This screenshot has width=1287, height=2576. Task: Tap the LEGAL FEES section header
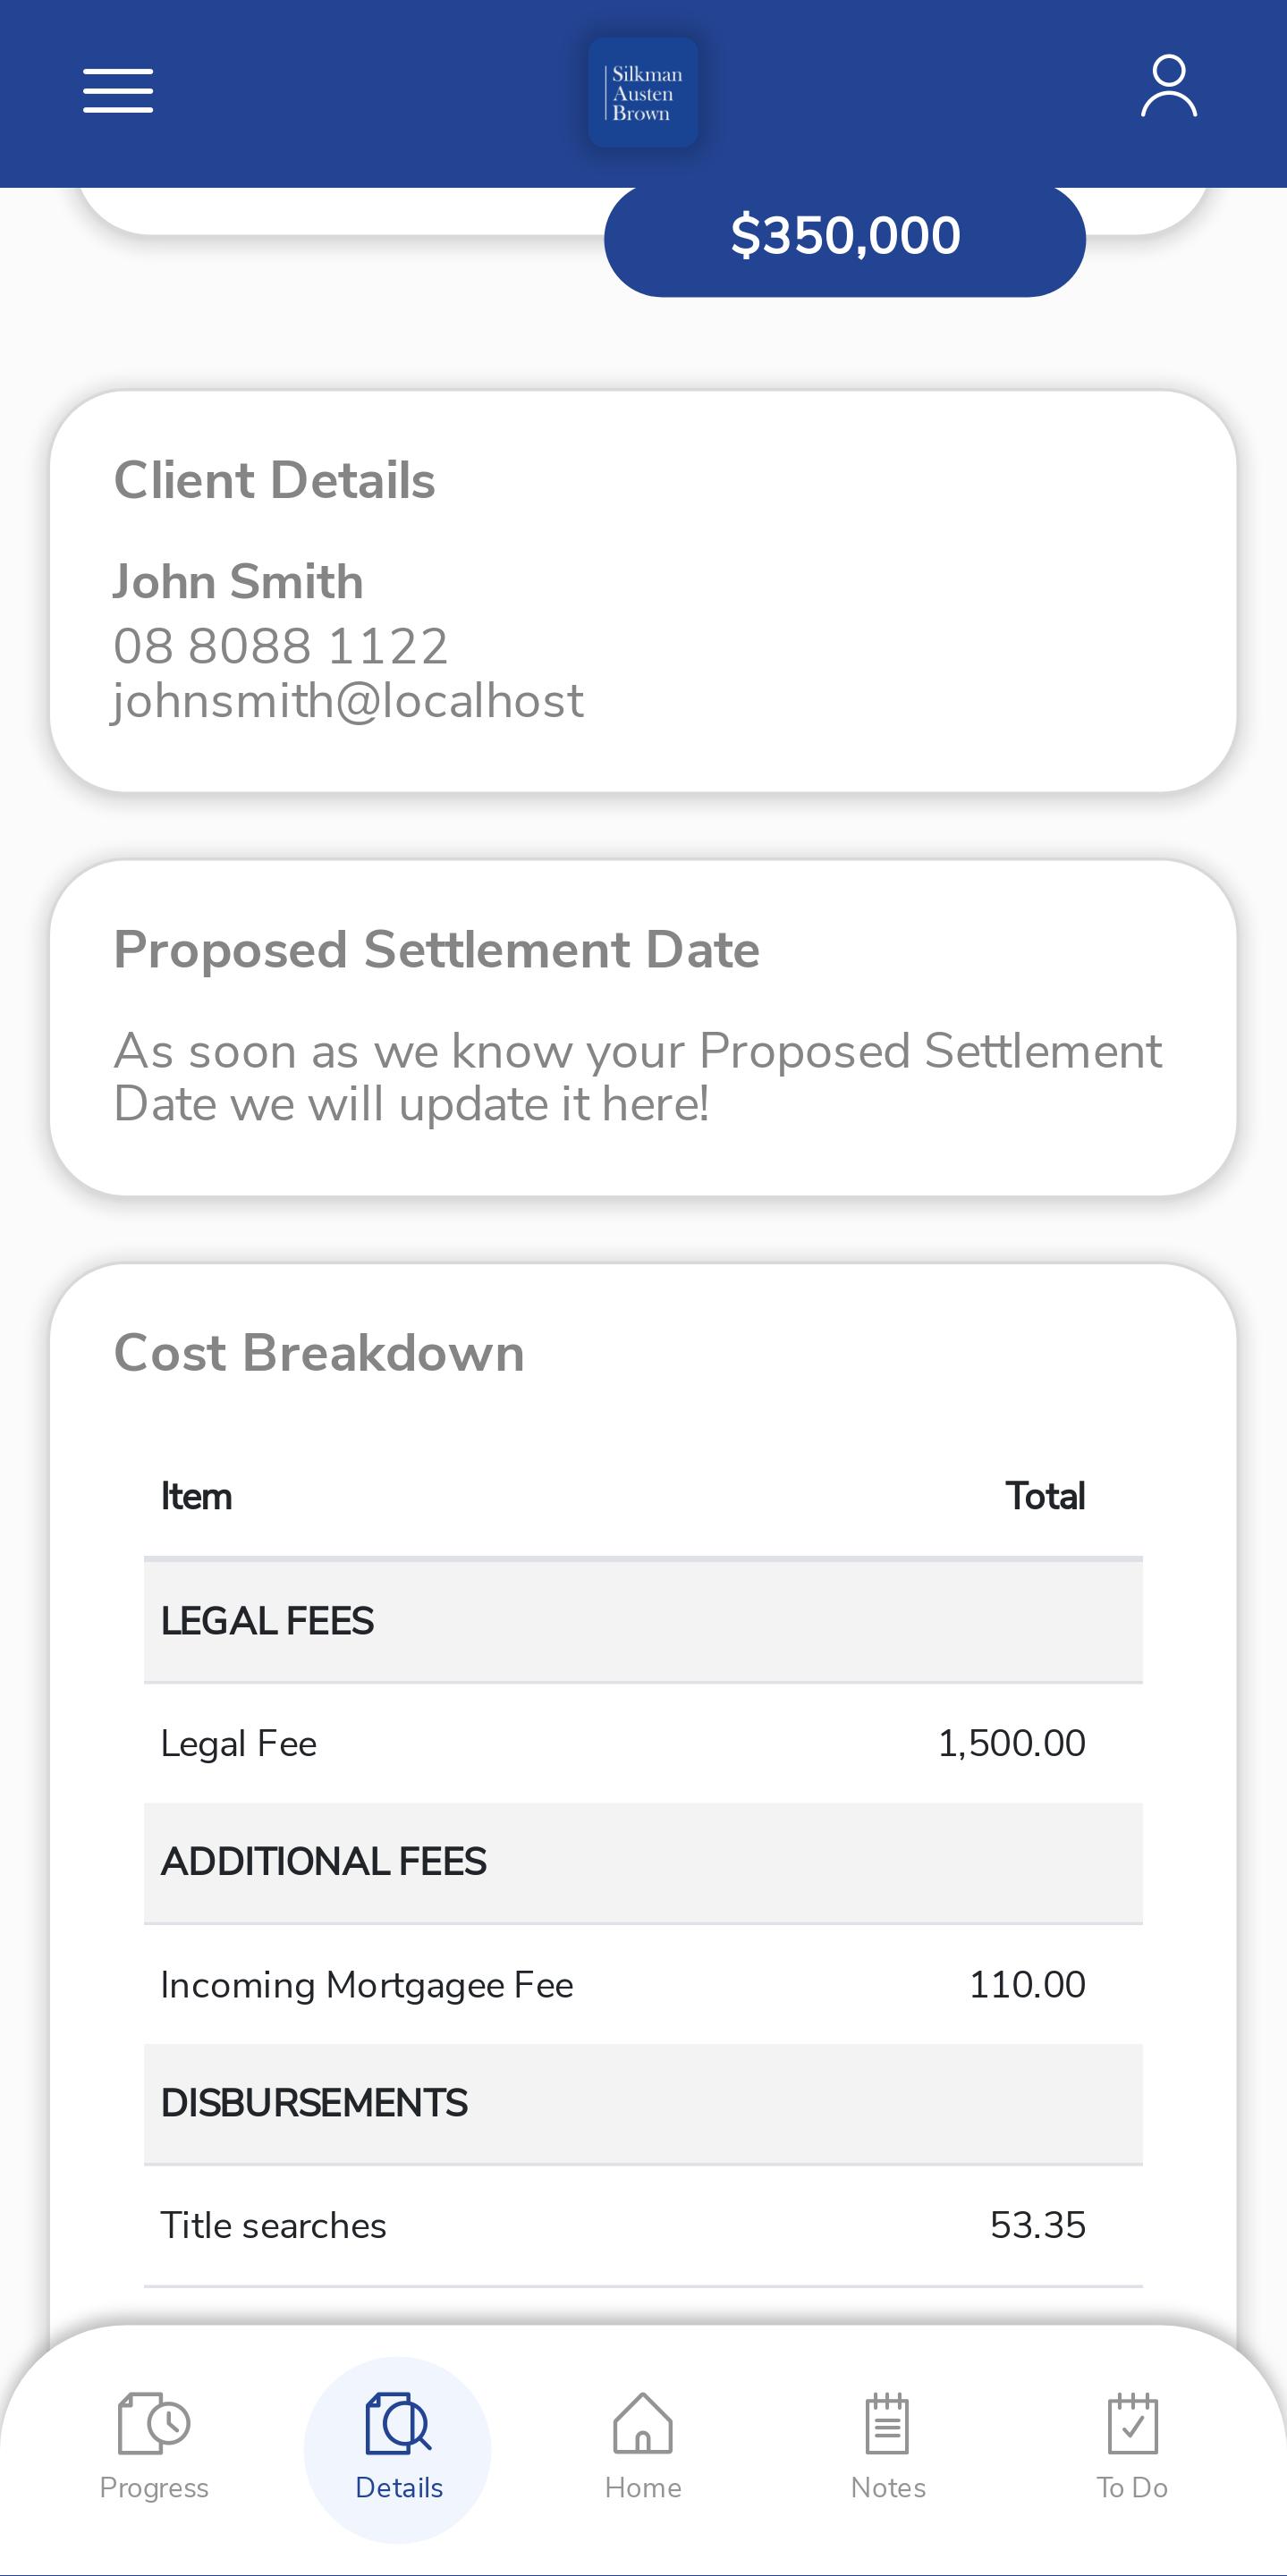point(643,1621)
